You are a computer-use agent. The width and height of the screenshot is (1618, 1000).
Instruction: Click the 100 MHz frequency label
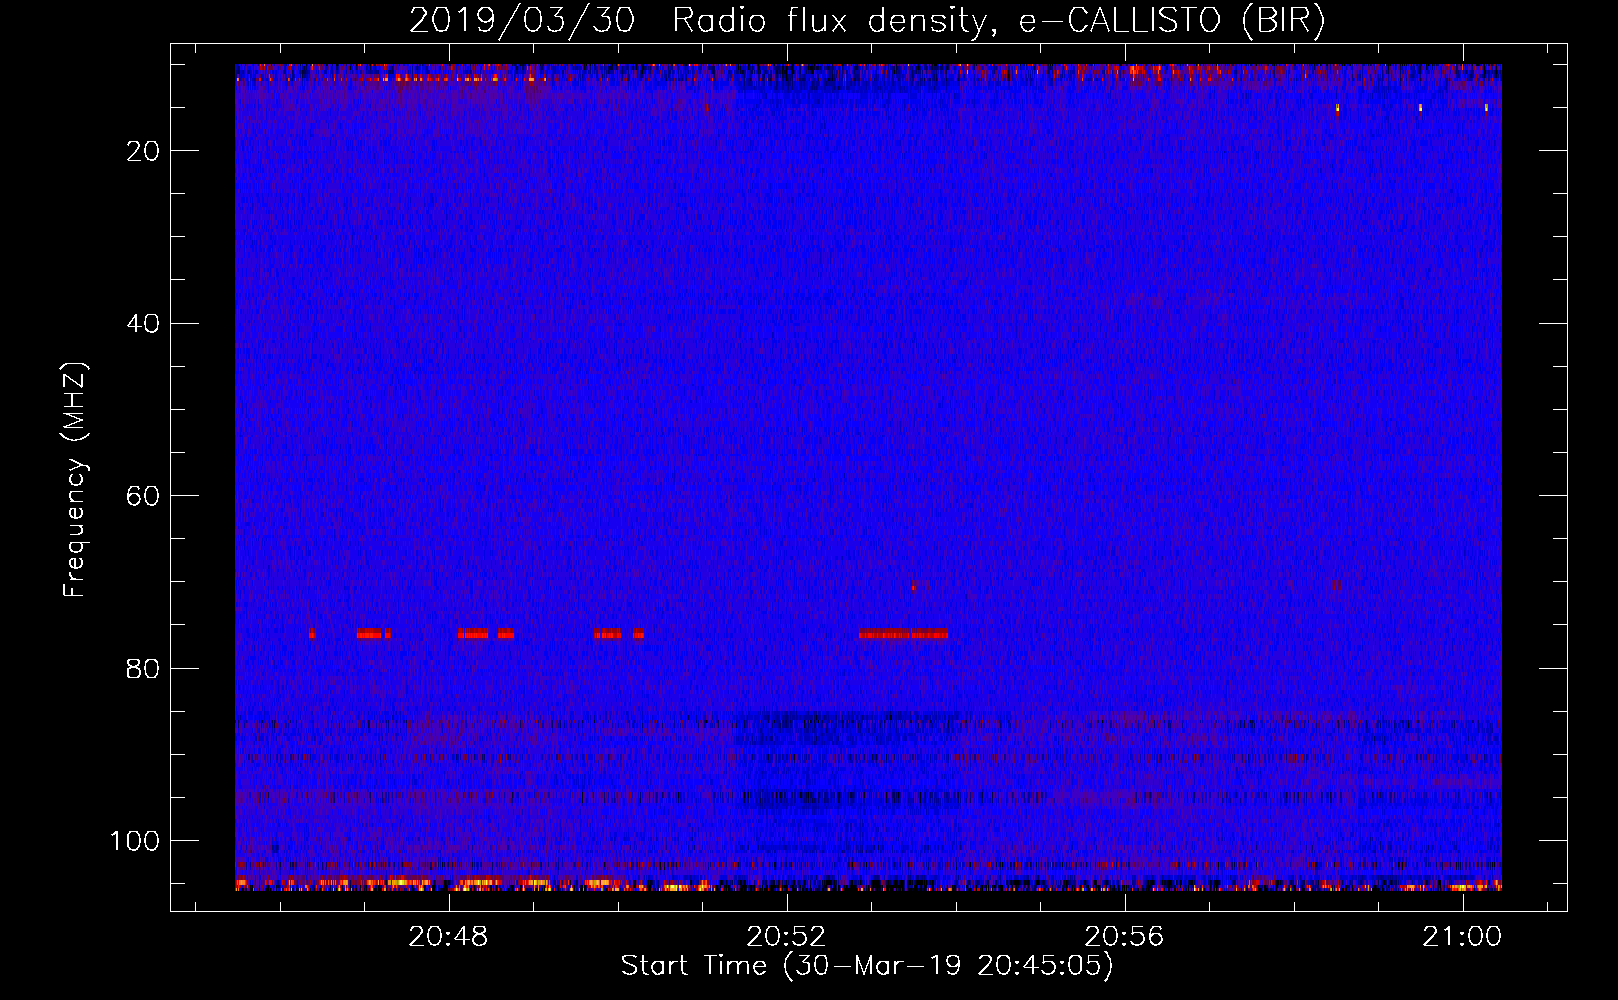point(135,841)
